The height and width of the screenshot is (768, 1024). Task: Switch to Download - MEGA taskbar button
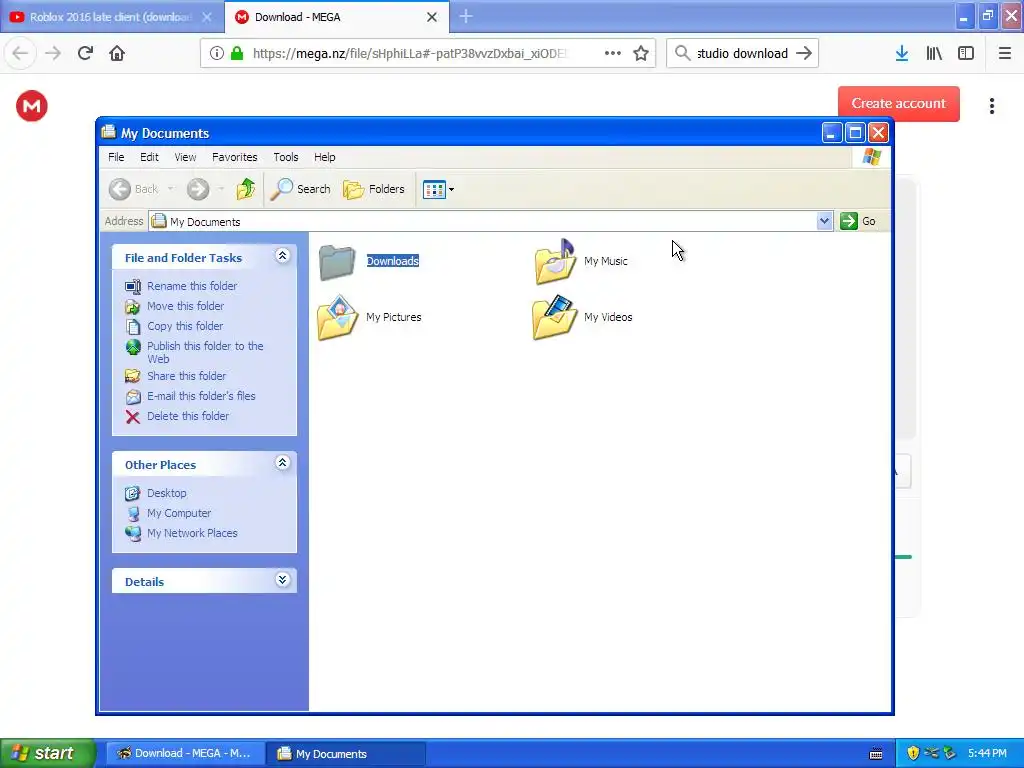[x=185, y=753]
